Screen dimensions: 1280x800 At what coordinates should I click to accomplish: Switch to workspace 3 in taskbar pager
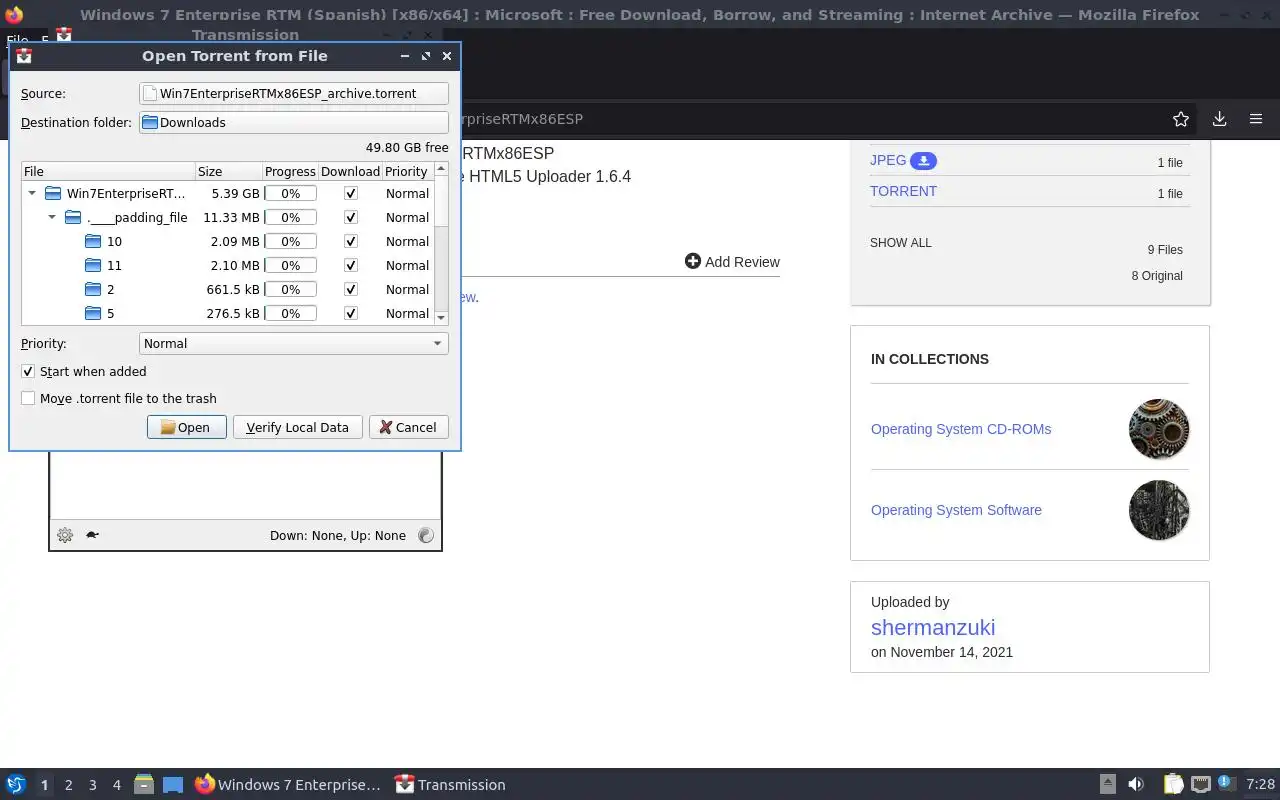(92, 785)
